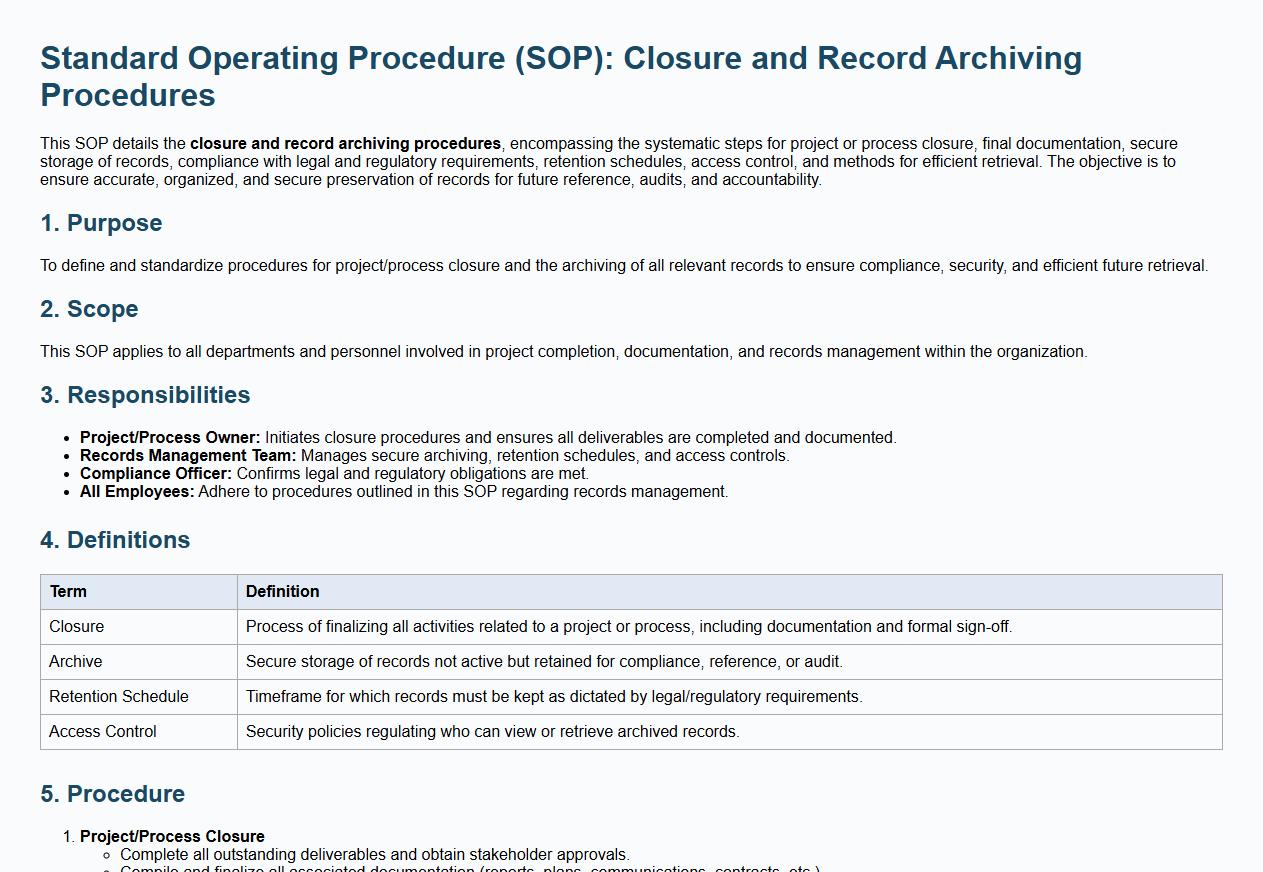Click the 'Definition' column header
The height and width of the screenshot is (872, 1263).
click(282, 592)
